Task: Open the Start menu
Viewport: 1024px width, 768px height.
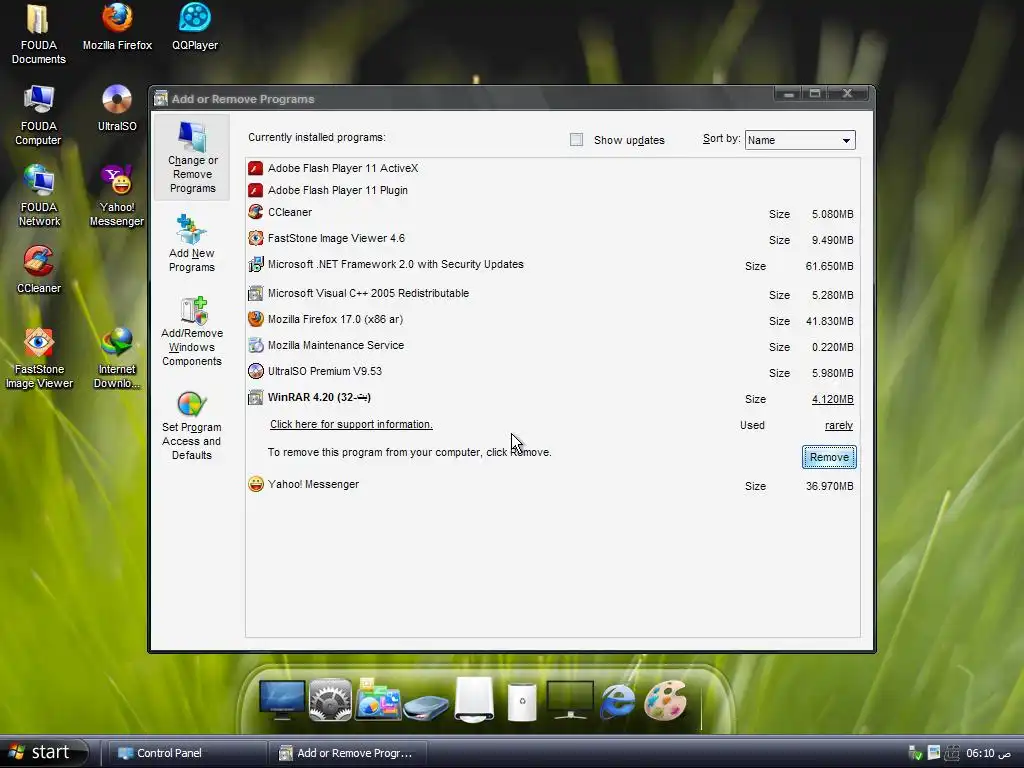Action: (x=43, y=752)
